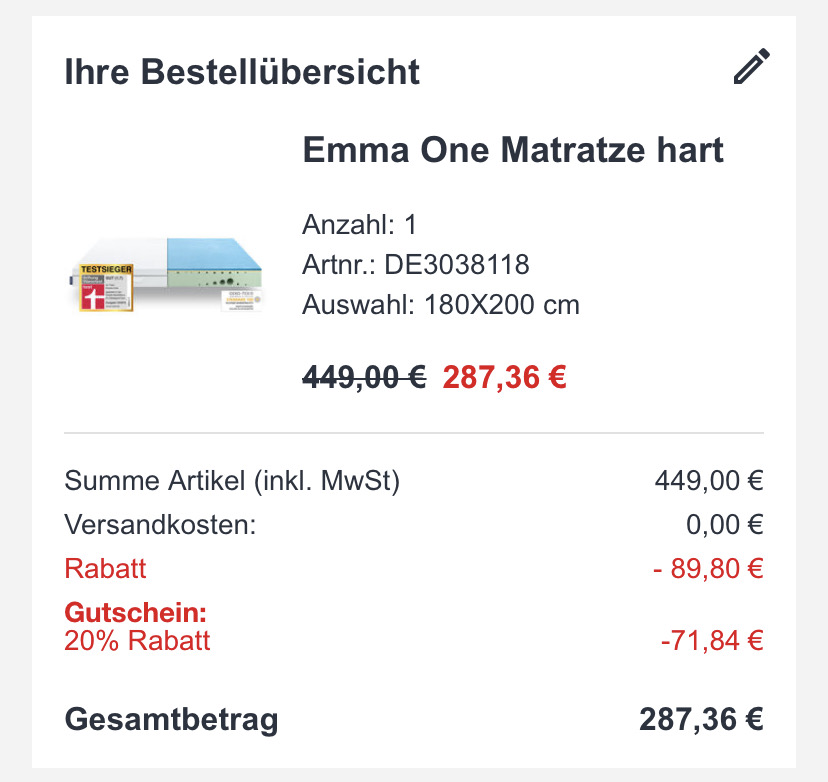Screen dimensions: 828x782
Task: Click the -71,84 € voucher amount
Action: 712,640
